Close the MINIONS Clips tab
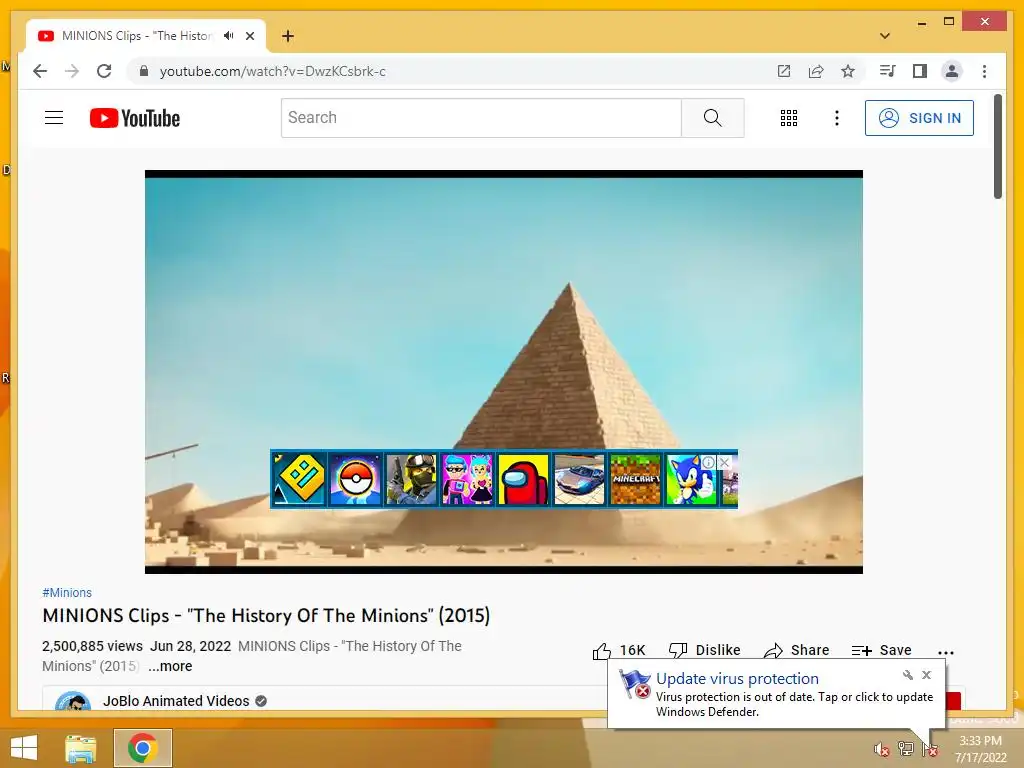 click(249, 36)
